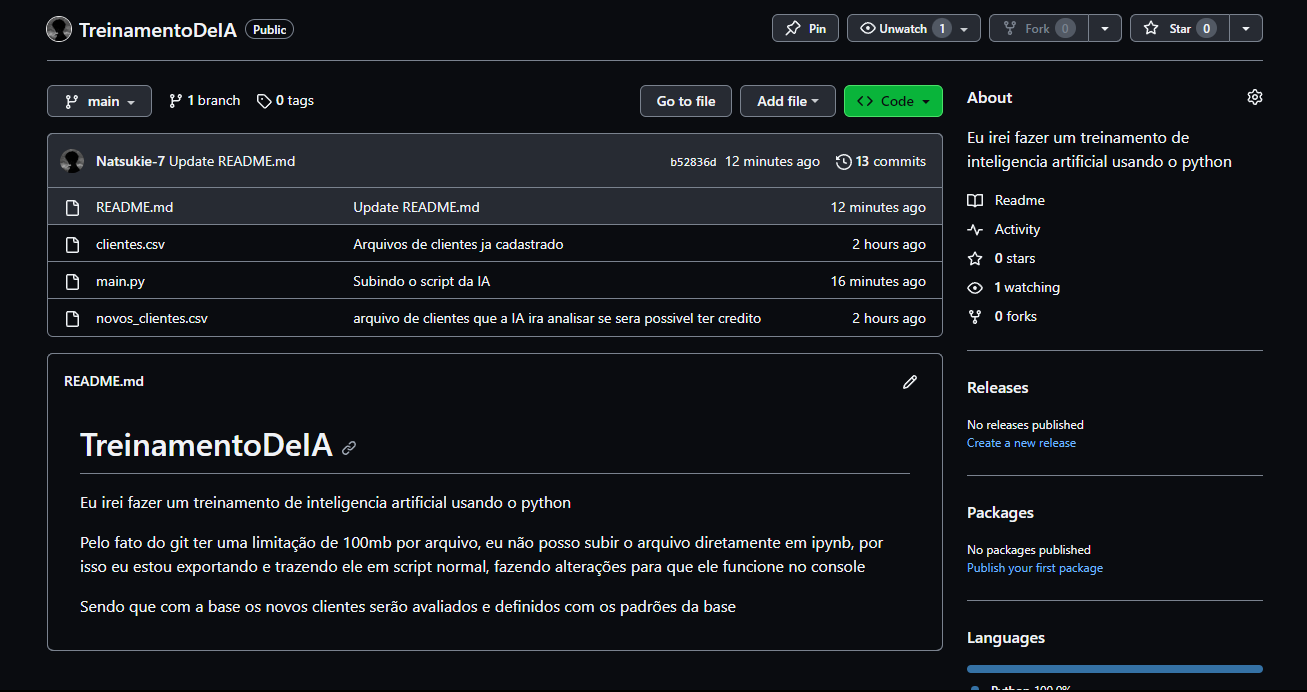Open the Activity feed for the repo
Screen dimensions: 1307x692
[1015, 229]
